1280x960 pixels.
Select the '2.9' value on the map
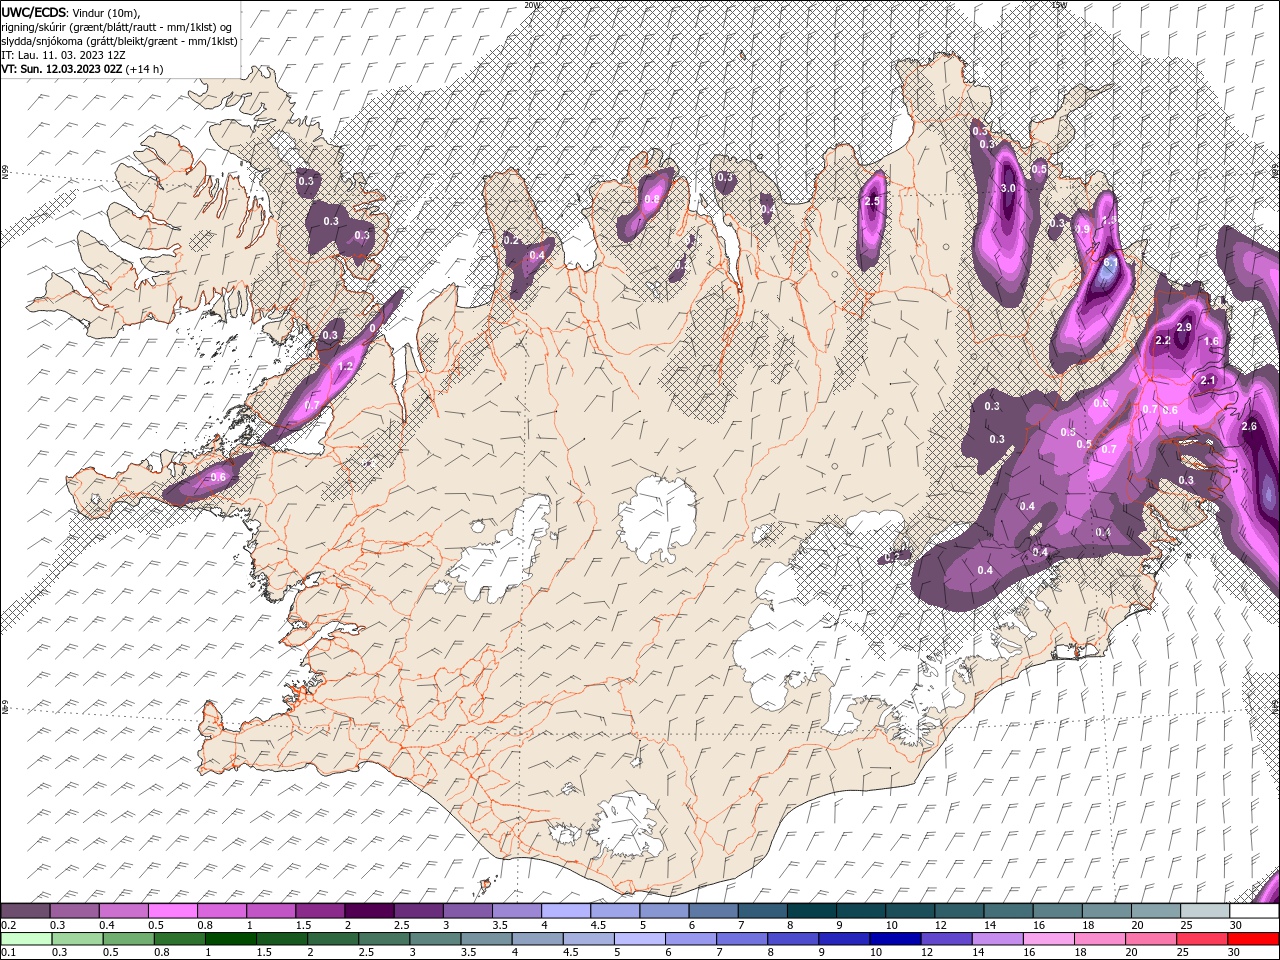tap(1185, 328)
